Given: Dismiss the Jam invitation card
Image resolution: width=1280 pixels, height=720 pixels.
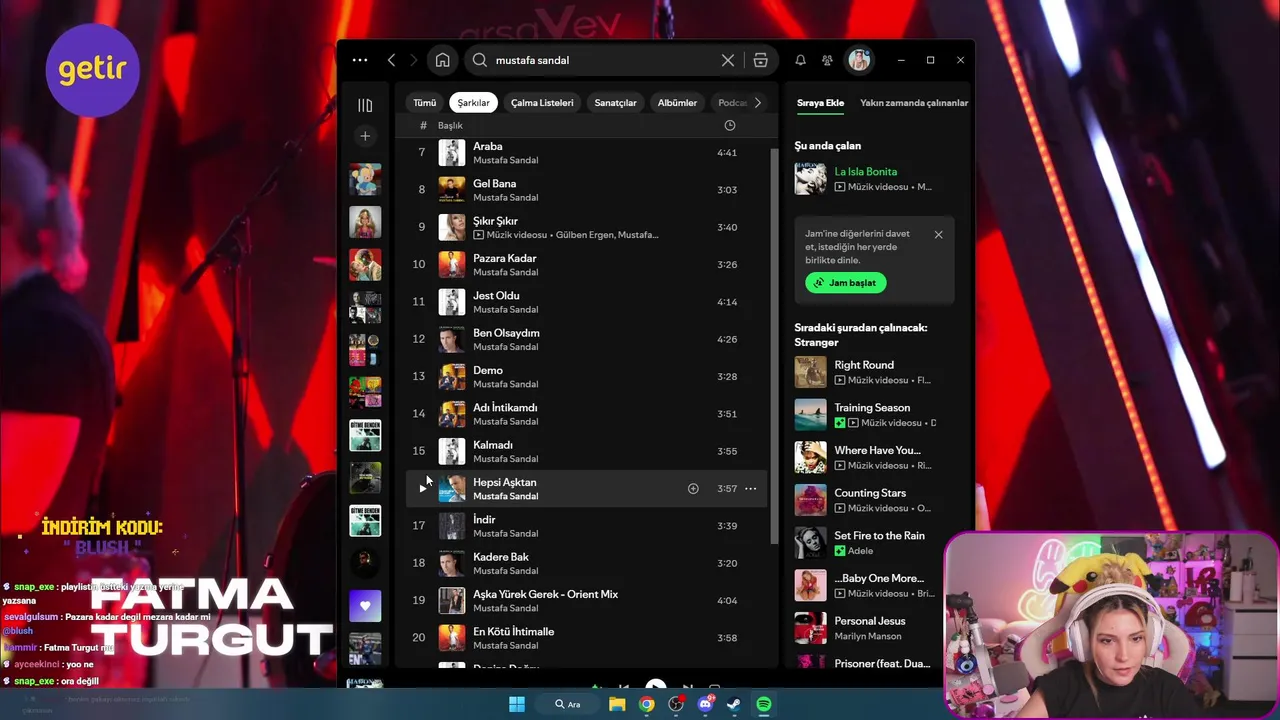Looking at the screenshot, I should [938, 234].
